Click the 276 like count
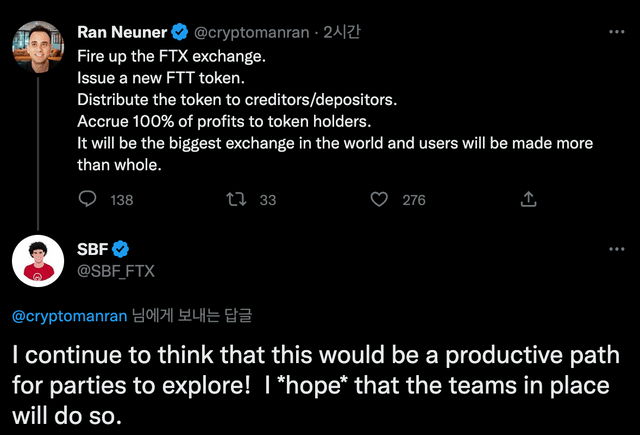 click(413, 200)
